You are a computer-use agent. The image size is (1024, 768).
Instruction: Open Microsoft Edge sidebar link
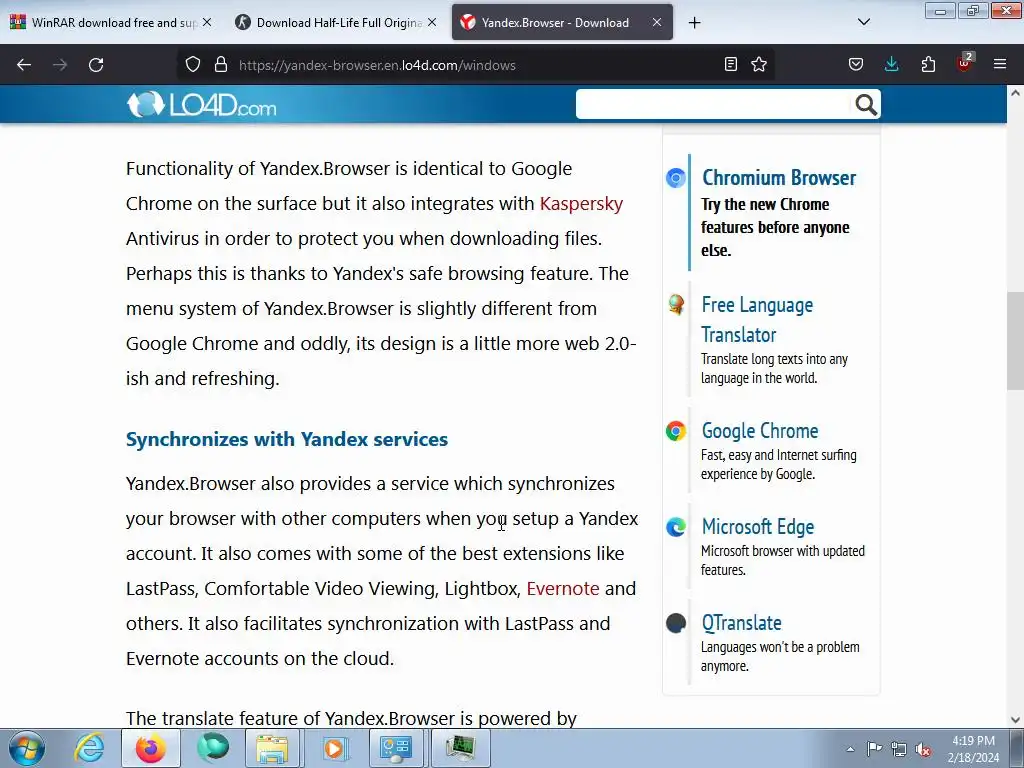pyautogui.click(x=758, y=526)
